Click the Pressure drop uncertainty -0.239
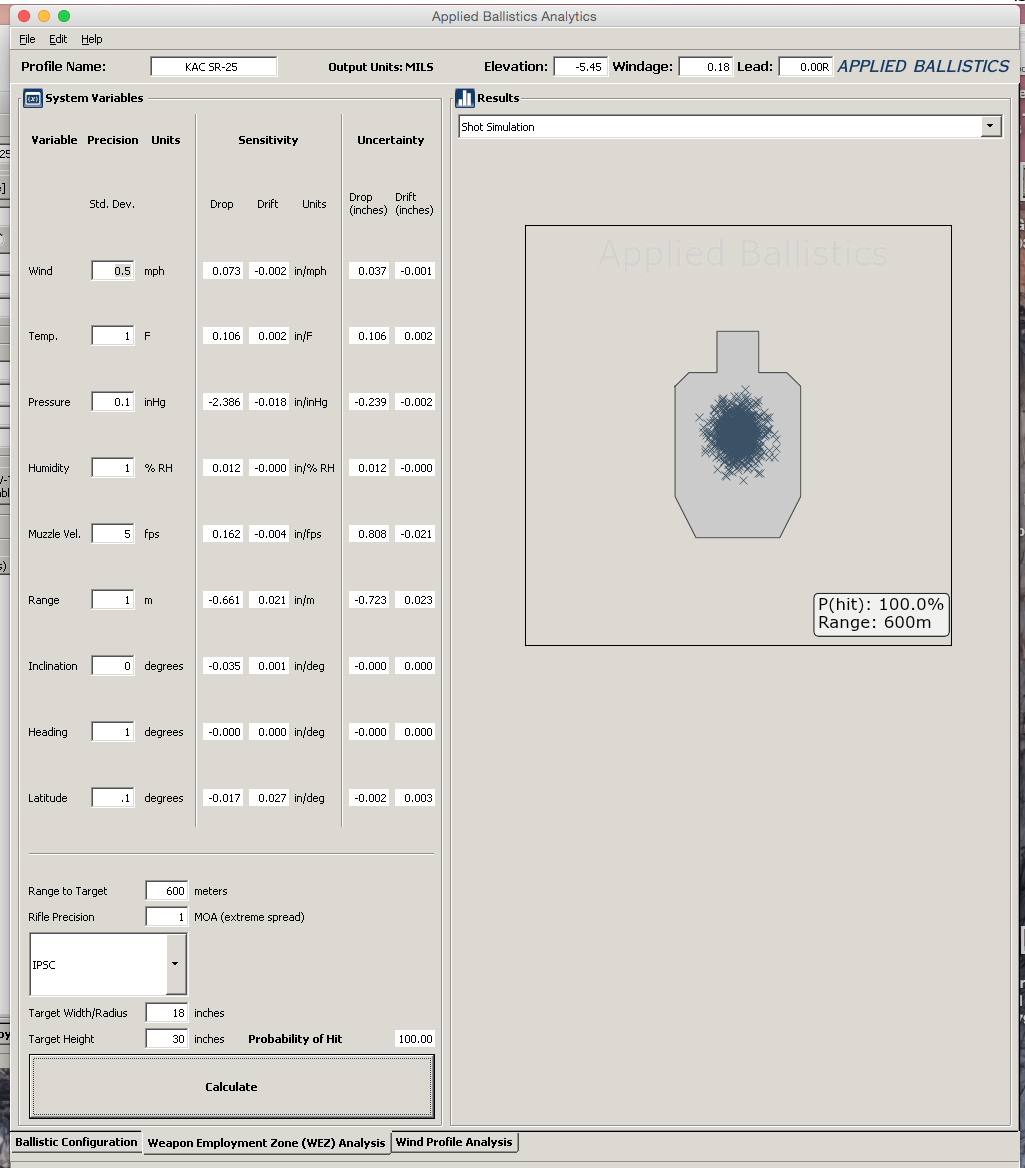 (369, 402)
